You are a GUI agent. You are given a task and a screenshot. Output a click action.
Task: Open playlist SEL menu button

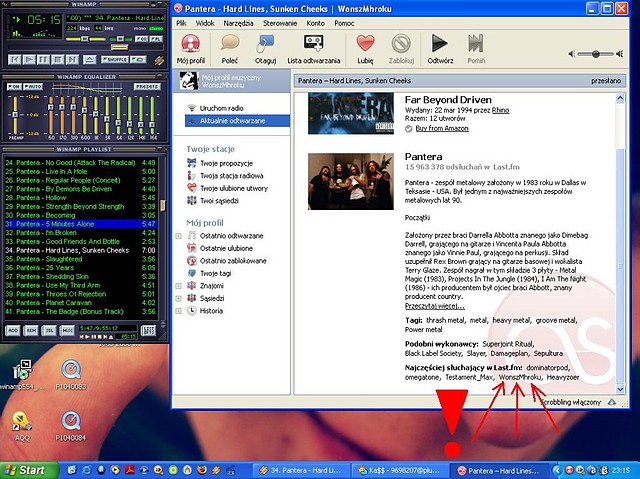click(49, 330)
